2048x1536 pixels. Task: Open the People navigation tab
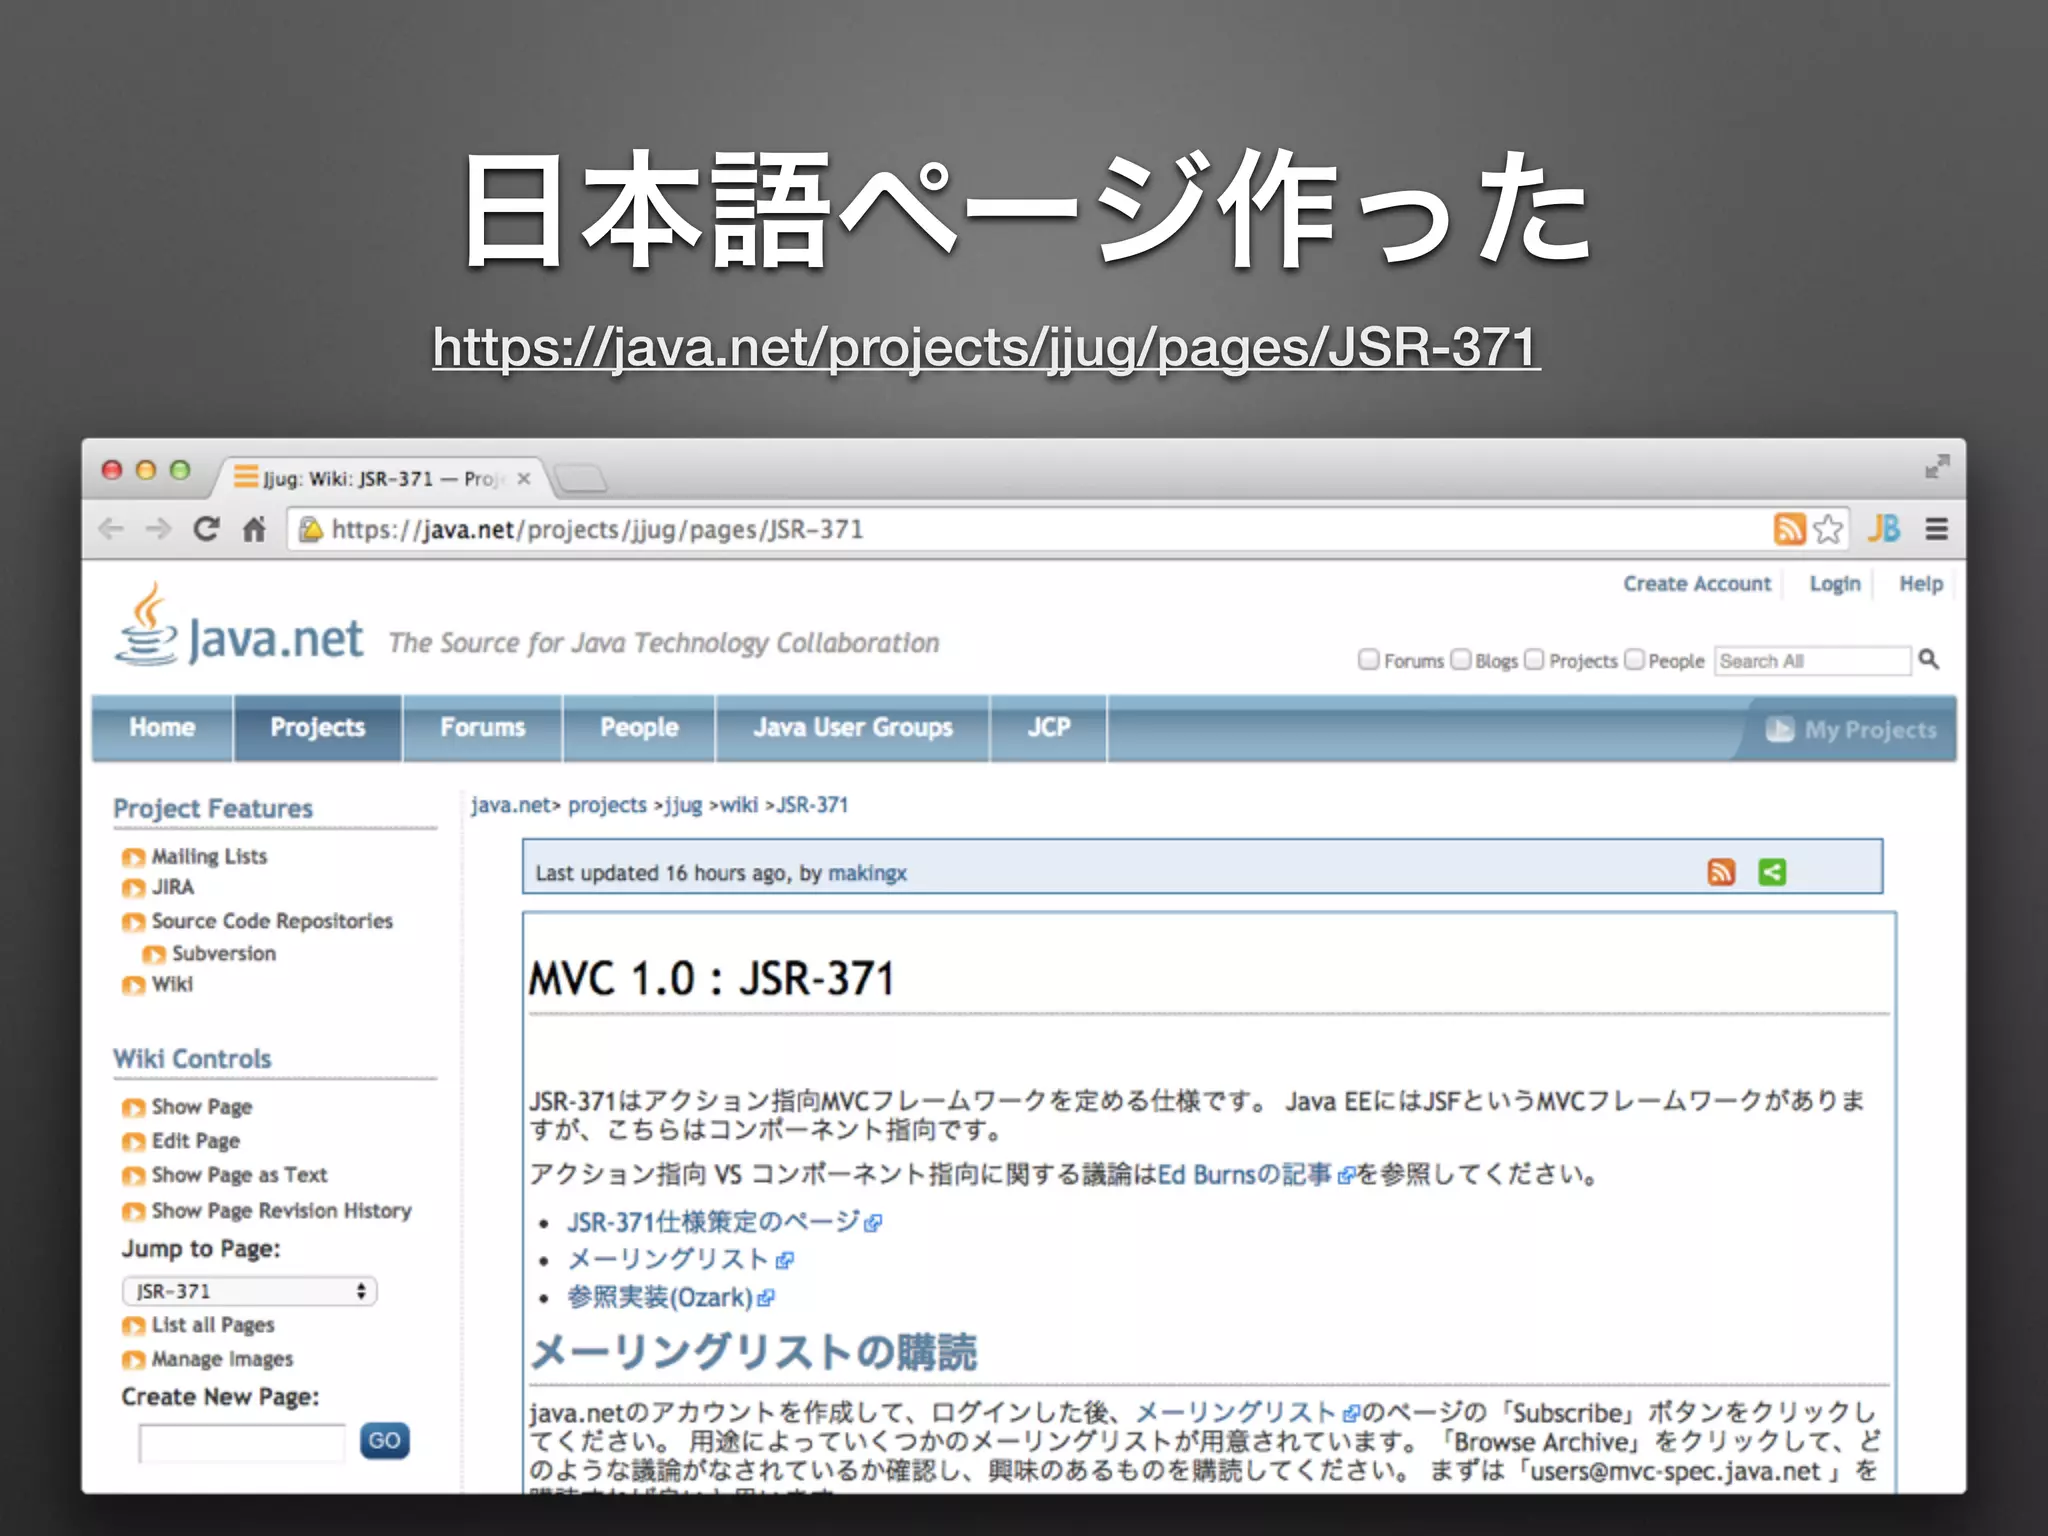639,728
